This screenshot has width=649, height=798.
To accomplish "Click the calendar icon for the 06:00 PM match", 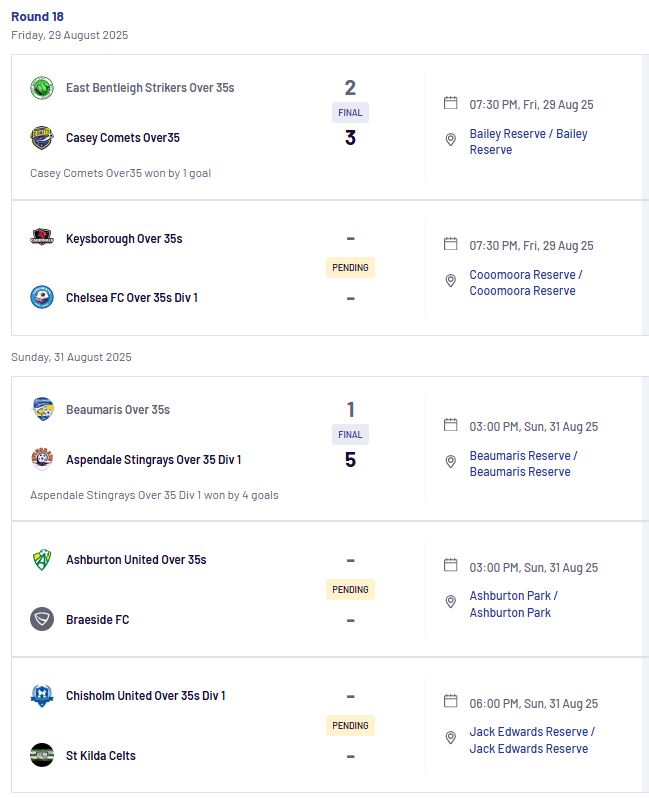I will click(450, 701).
